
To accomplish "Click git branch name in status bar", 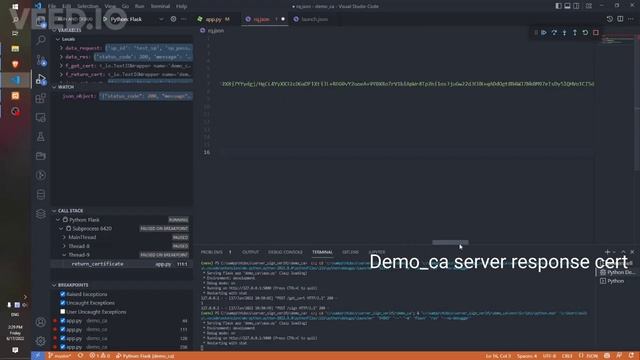I will tap(60, 356).
